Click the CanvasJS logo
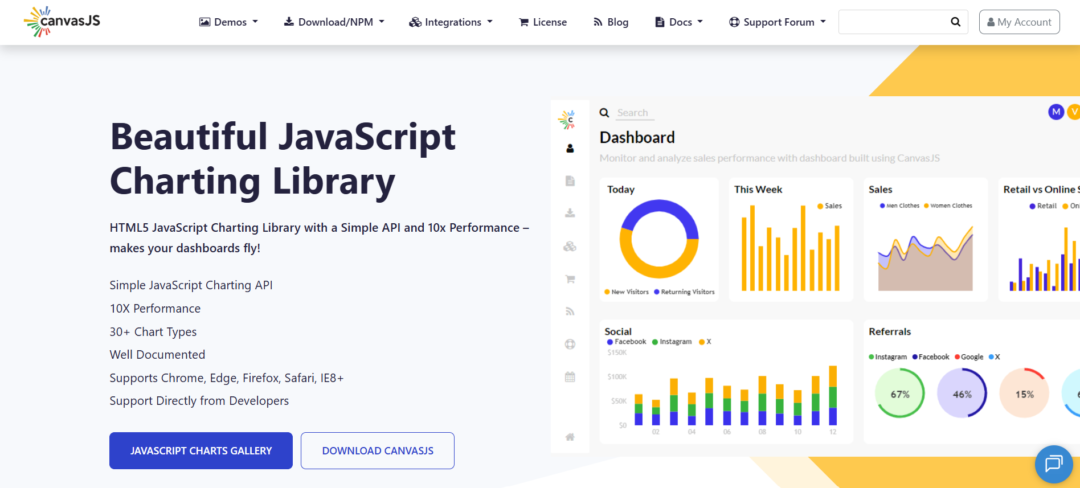This screenshot has width=1080, height=488. tap(62, 21)
